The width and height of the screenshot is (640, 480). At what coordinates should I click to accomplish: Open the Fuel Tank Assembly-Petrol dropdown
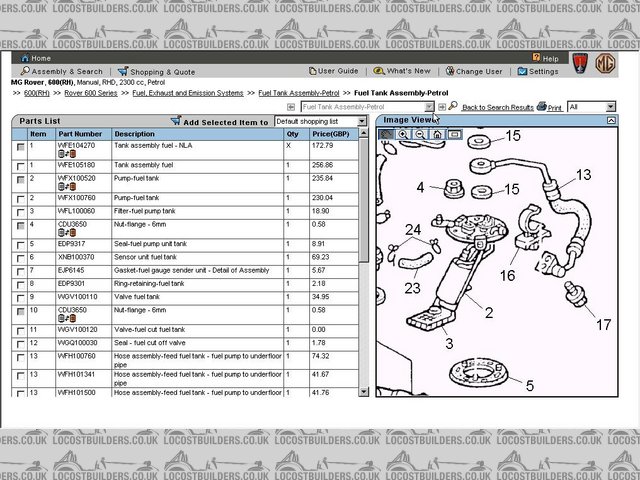429,107
